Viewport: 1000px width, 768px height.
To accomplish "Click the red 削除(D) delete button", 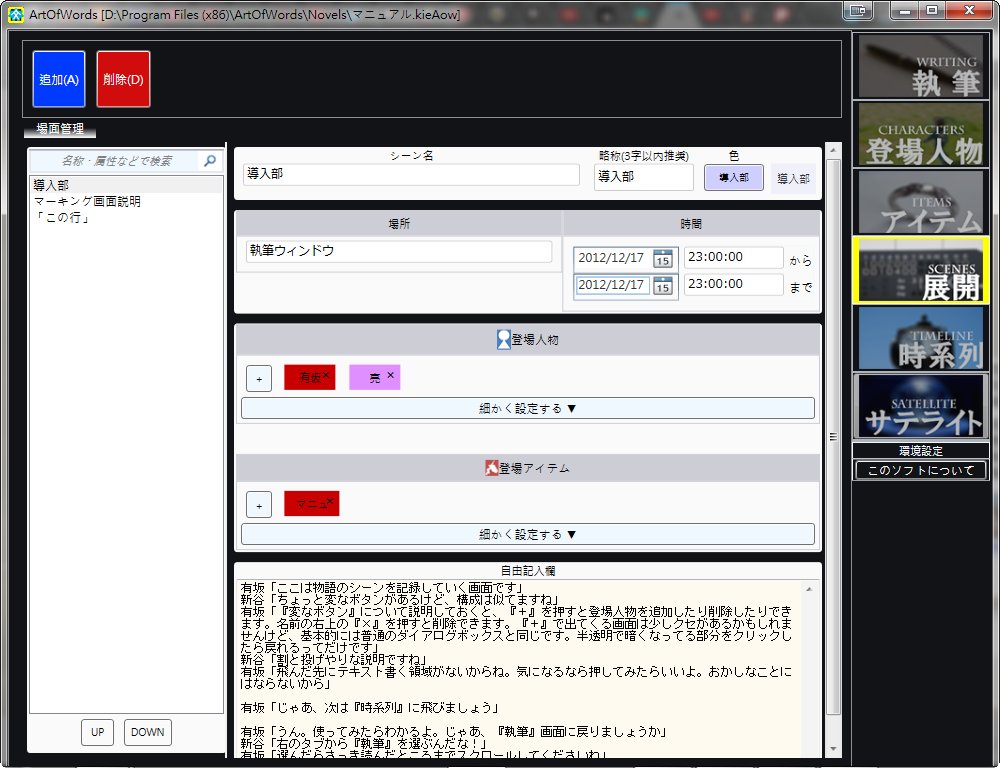I will 123,79.
